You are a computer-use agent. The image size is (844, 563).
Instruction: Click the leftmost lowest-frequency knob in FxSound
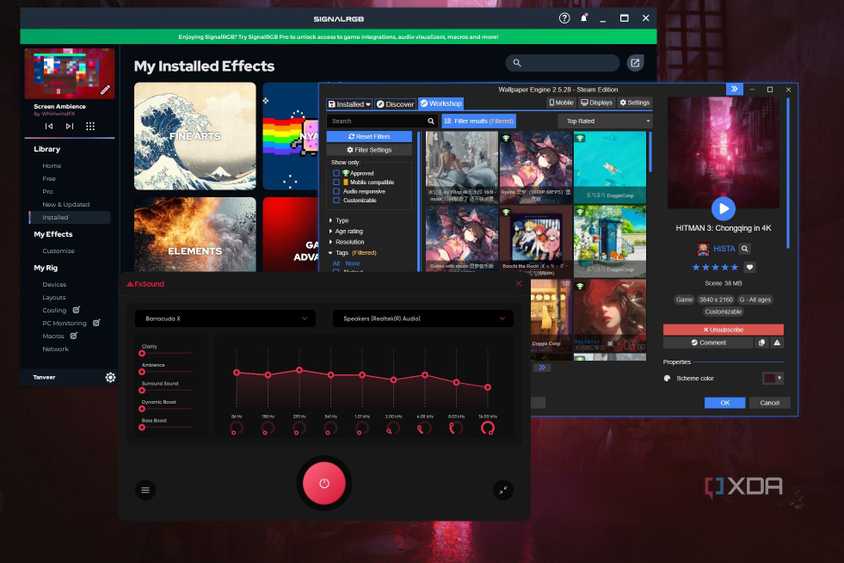(236, 429)
